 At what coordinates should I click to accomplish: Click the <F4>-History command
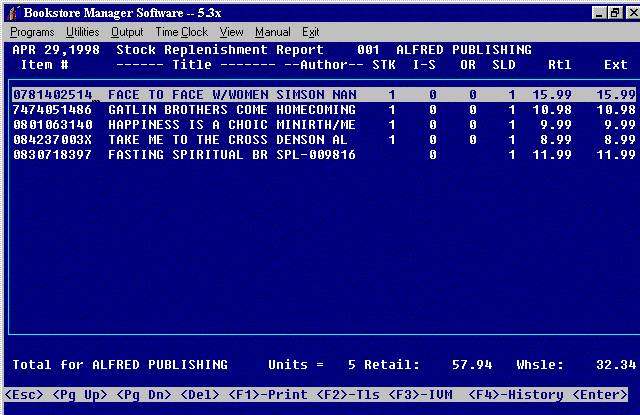[516, 395]
